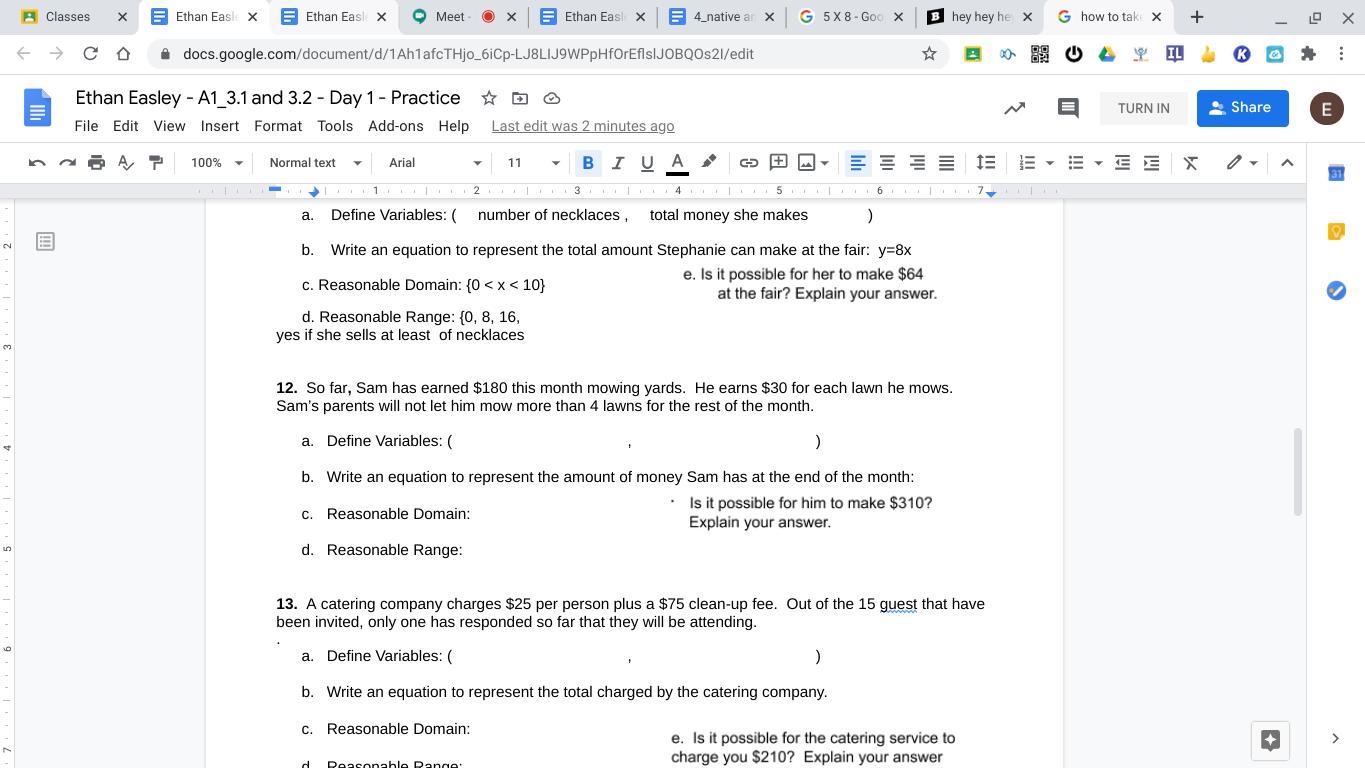Open the Docs home icon
The image size is (1365, 768).
38,108
